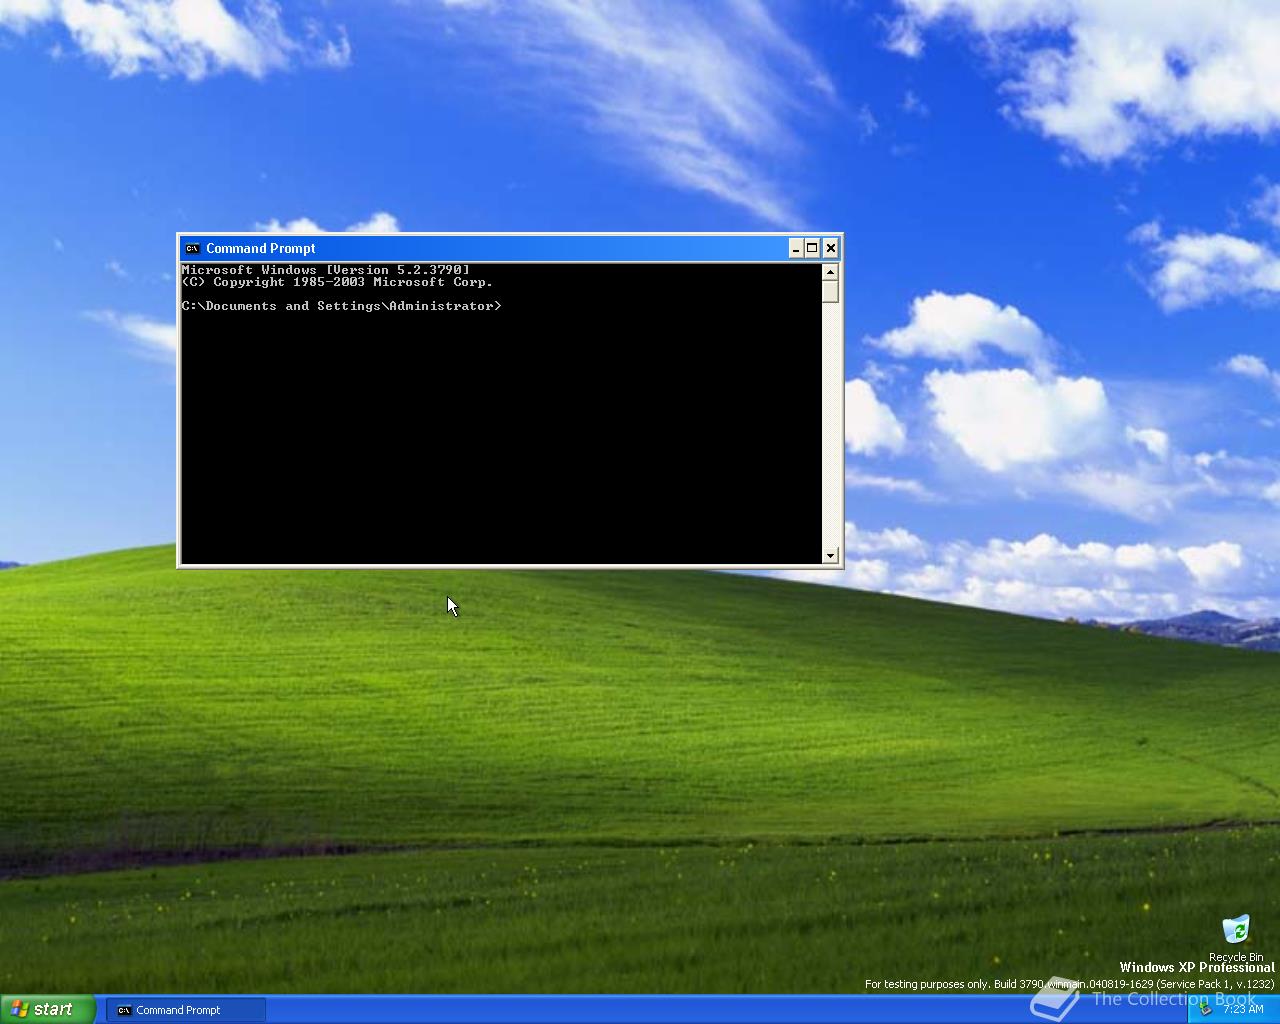
Task: Maximize the Command Prompt window
Action: coord(812,248)
